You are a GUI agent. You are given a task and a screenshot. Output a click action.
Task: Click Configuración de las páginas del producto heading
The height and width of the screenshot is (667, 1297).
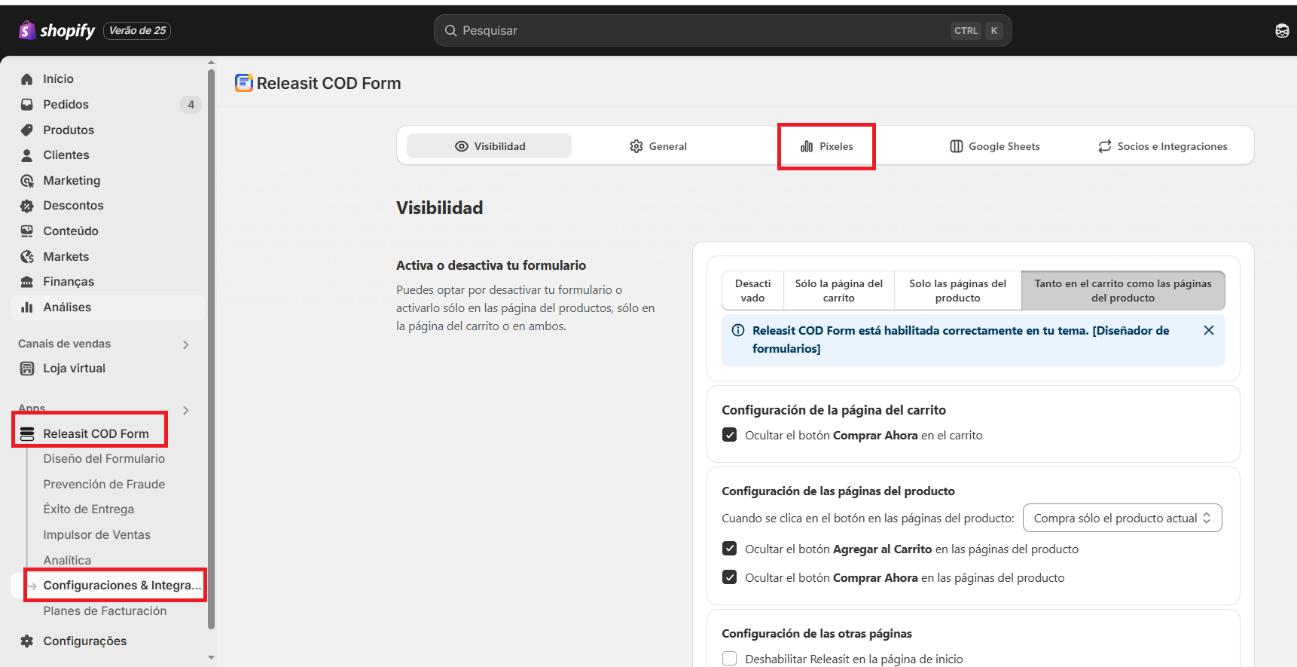tap(838, 491)
